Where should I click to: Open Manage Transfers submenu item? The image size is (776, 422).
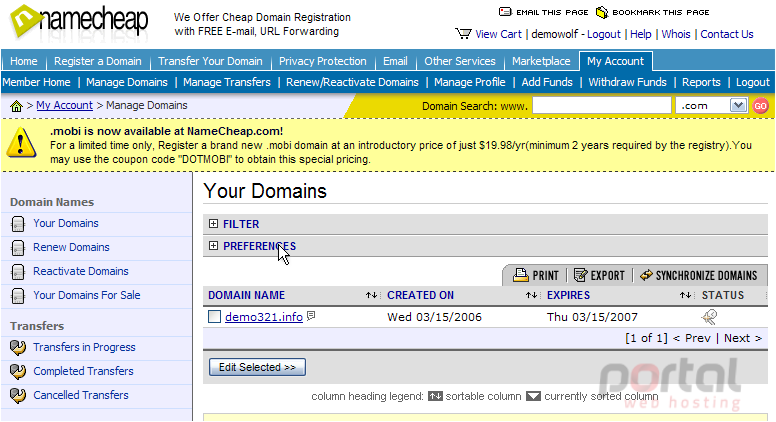coord(227,82)
